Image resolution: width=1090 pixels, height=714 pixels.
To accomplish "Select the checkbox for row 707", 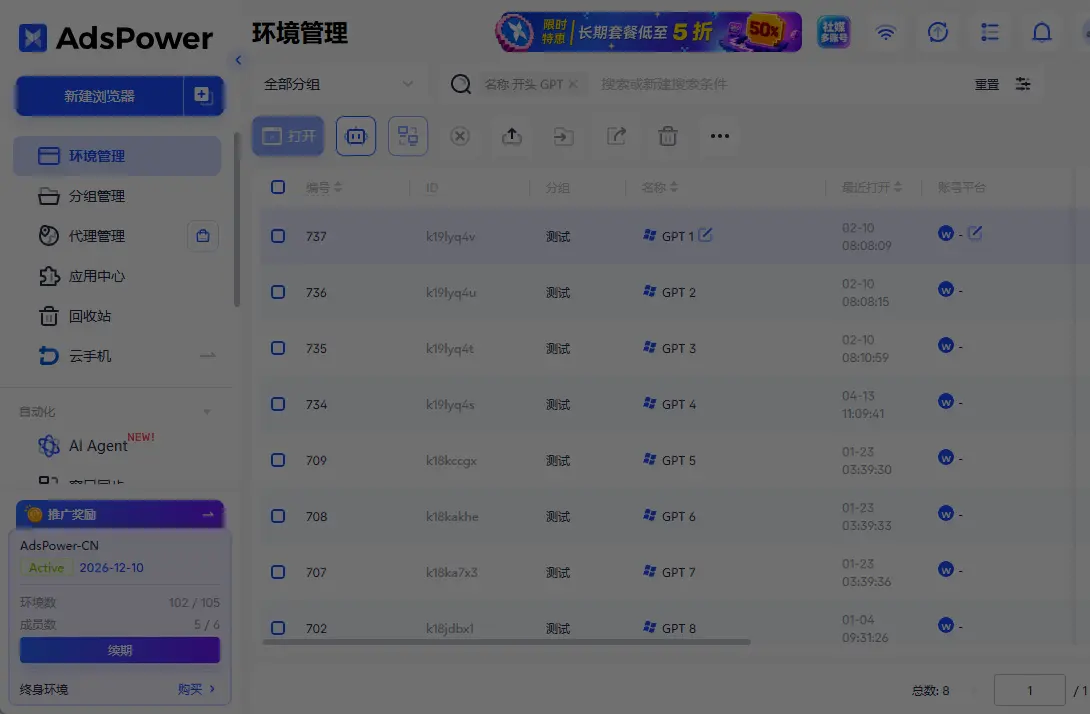I will coord(278,572).
